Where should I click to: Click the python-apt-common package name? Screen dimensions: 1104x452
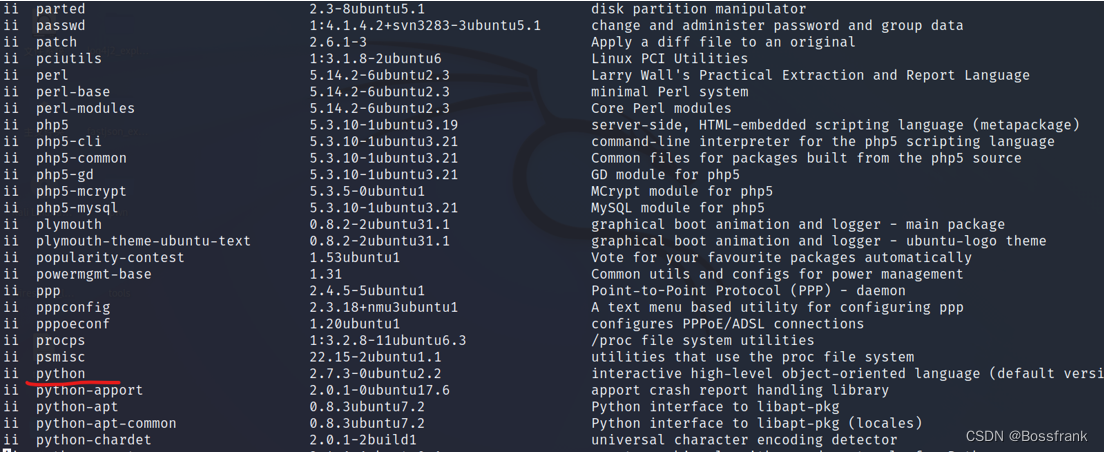pyautogui.click(x=106, y=423)
